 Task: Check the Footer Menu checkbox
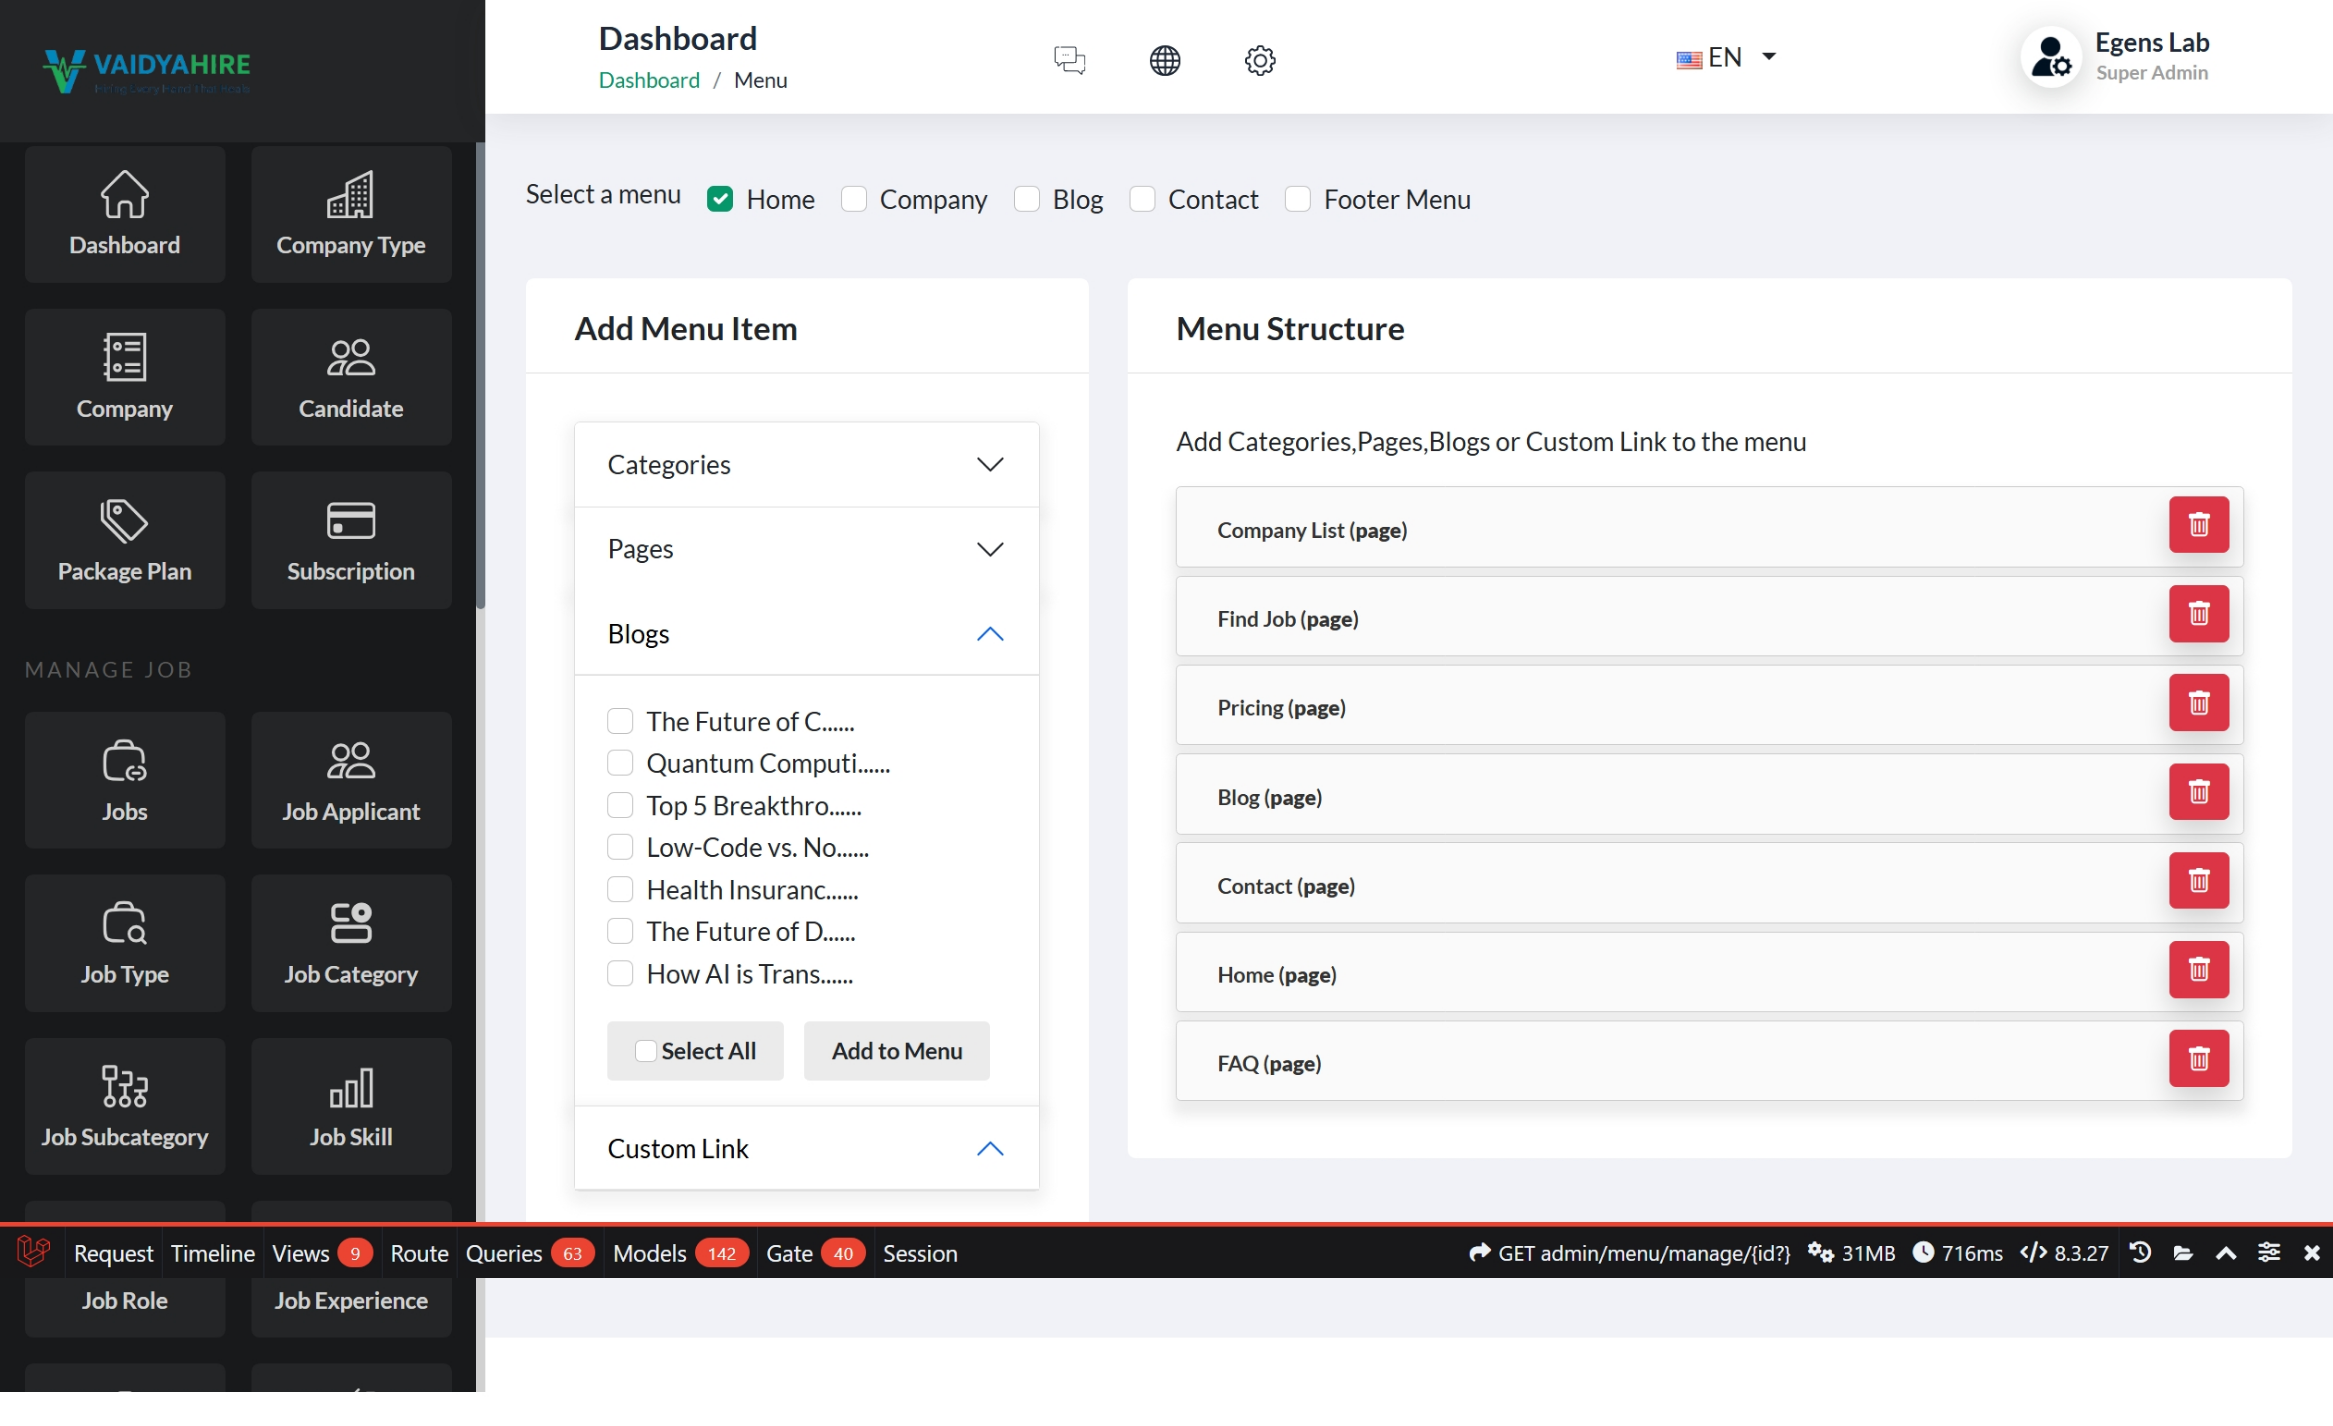[x=1298, y=199]
